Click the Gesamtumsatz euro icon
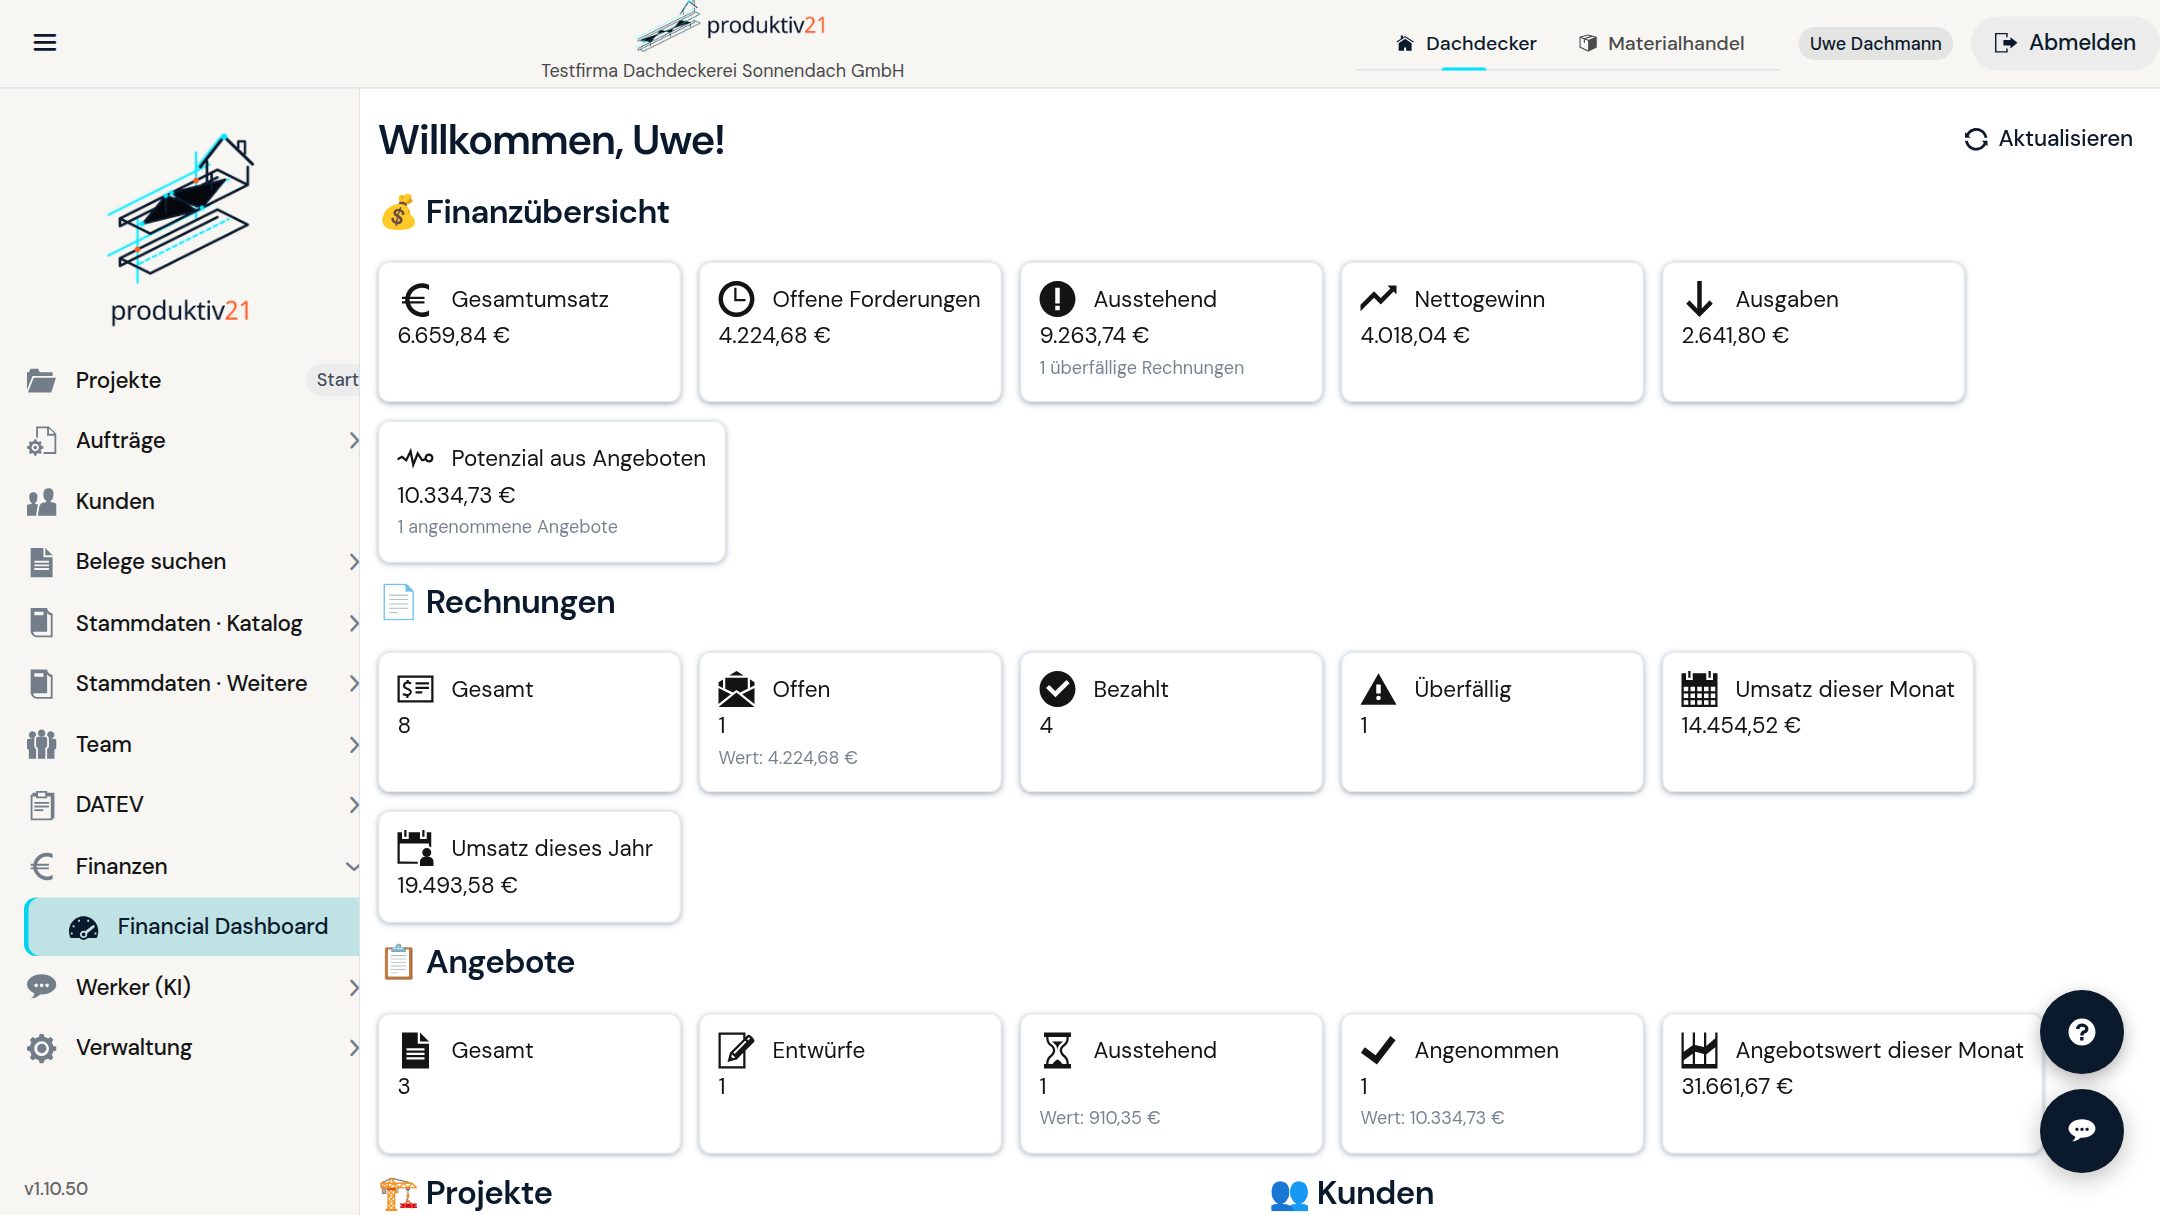The height and width of the screenshot is (1215, 2160). [415, 299]
